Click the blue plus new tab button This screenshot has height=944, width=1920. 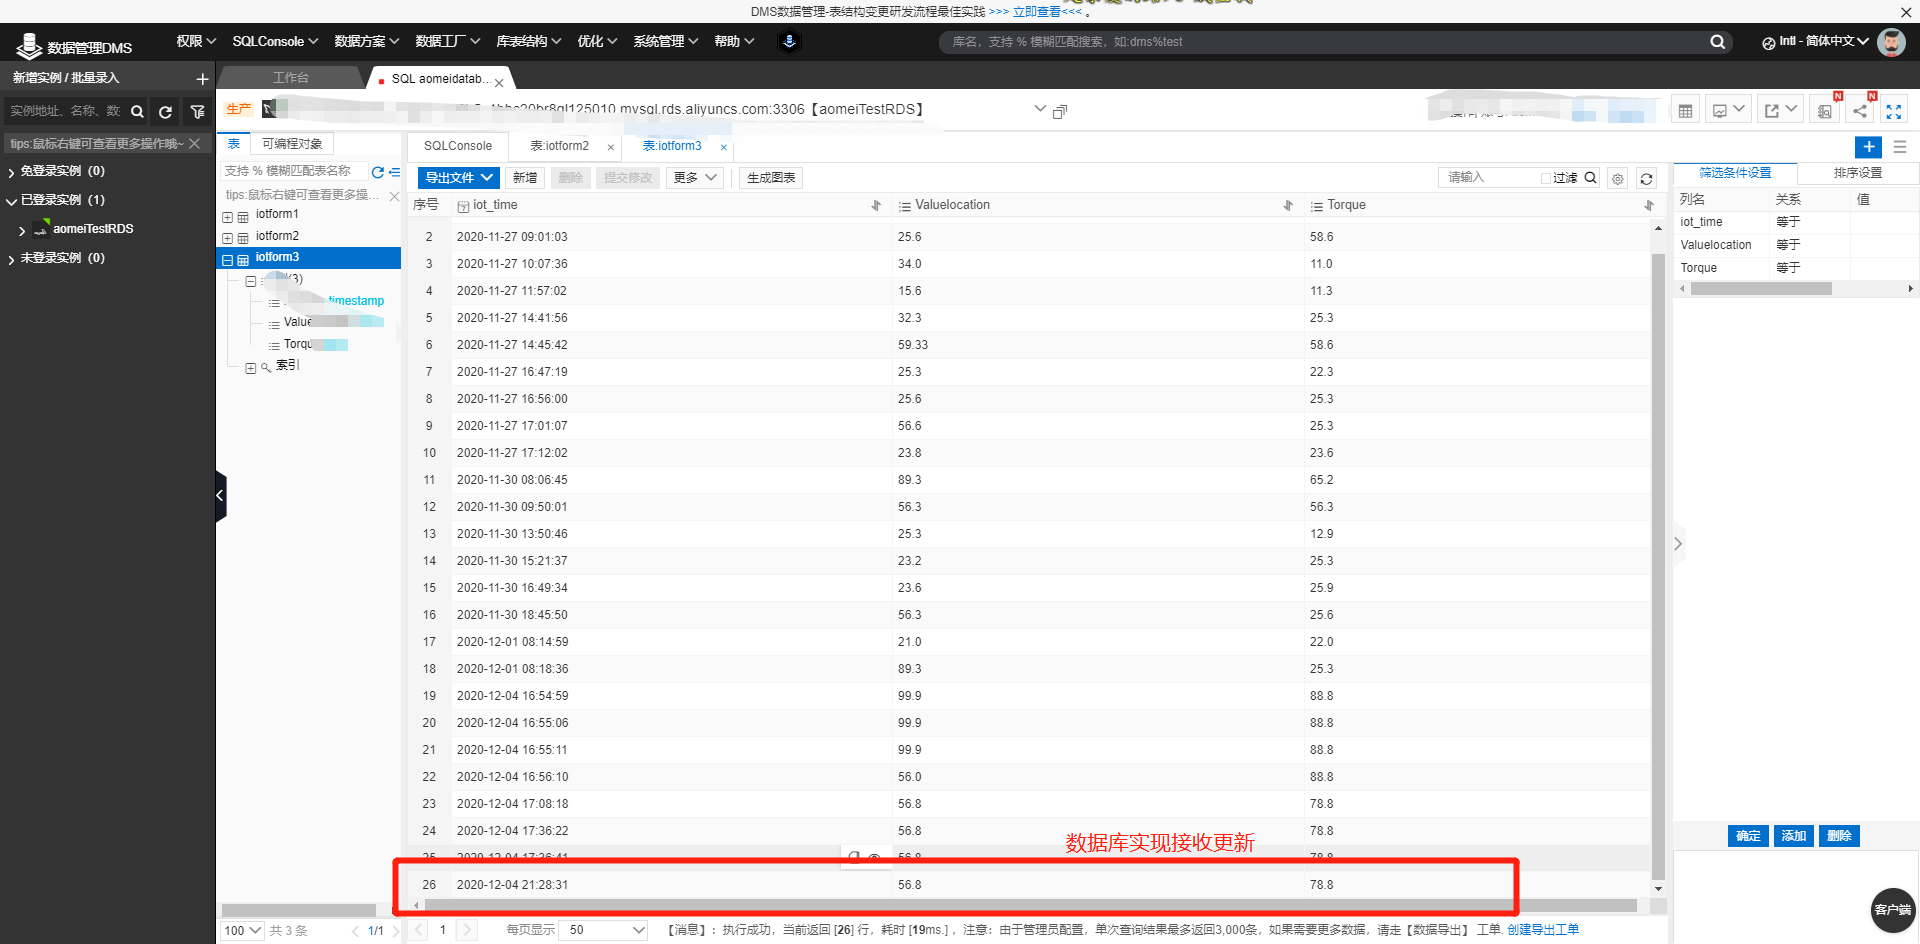1868,147
